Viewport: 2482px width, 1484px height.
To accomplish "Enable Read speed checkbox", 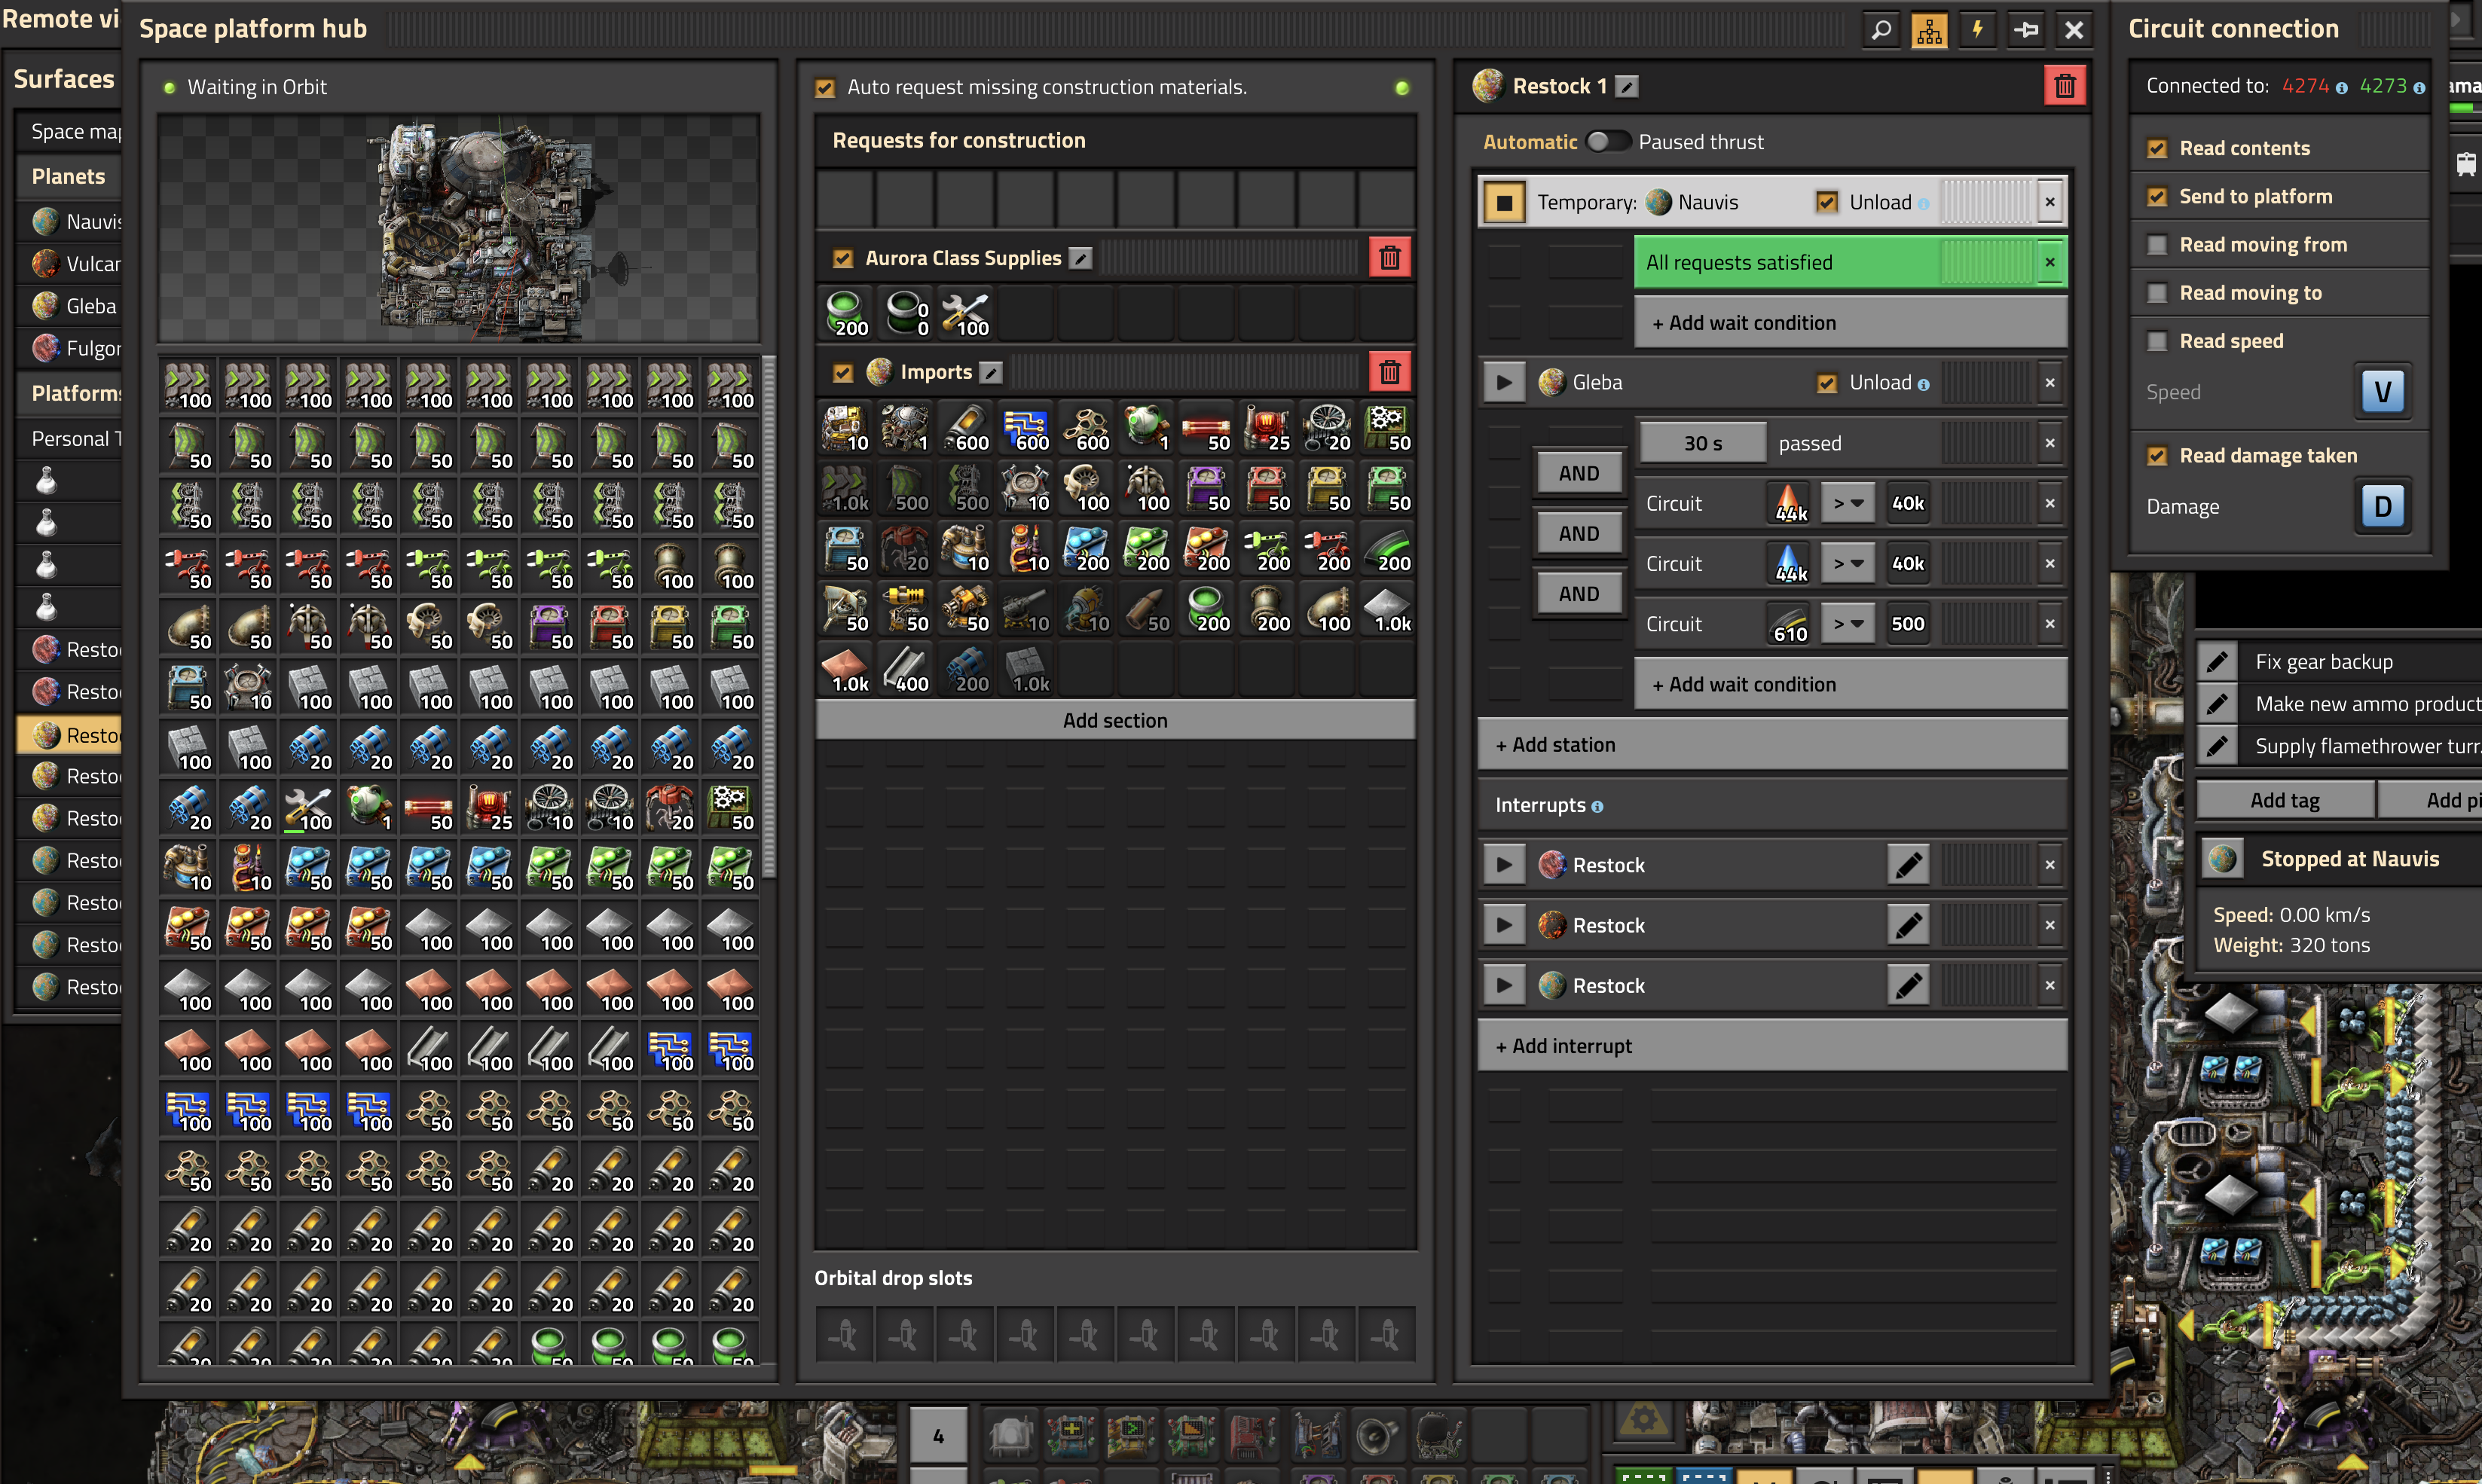I will pyautogui.click(x=2157, y=342).
